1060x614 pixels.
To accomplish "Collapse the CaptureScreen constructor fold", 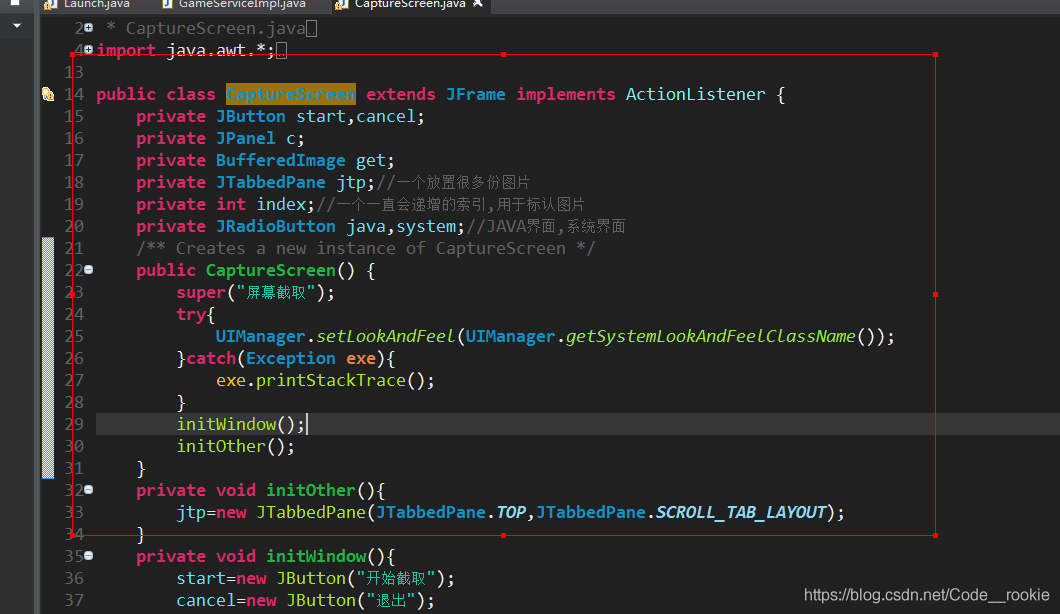I will tap(88, 270).
